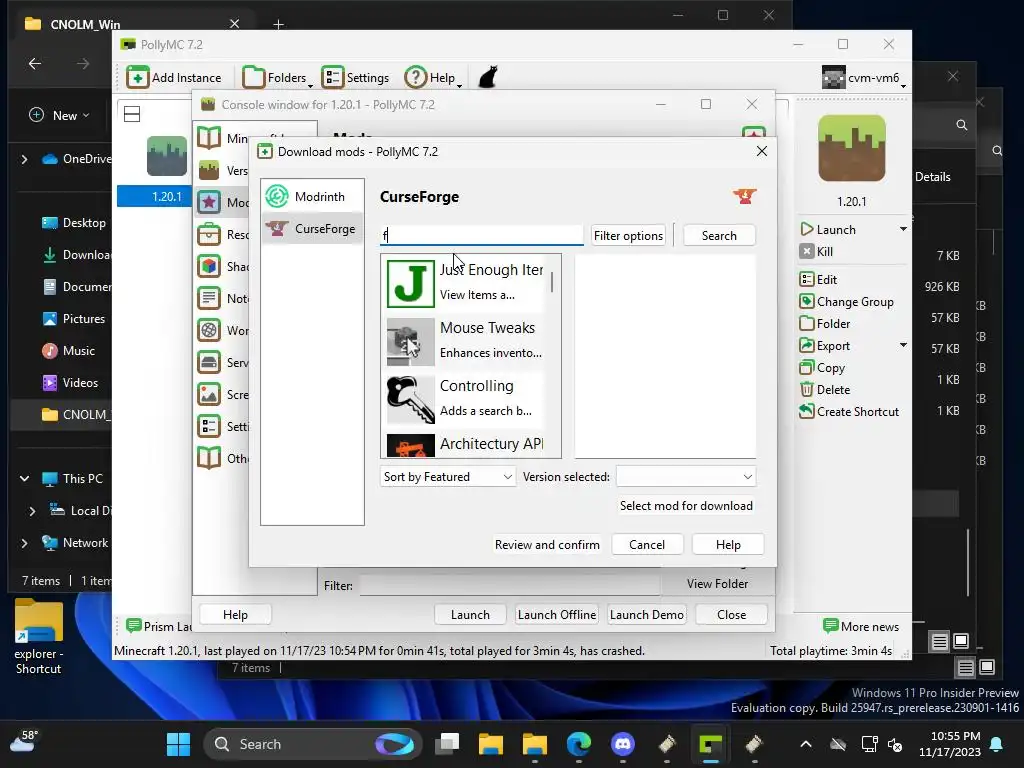This screenshot has height=768, width=1024.
Task: Open the cvm-vm6 account dropdown
Action: (x=864, y=78)
